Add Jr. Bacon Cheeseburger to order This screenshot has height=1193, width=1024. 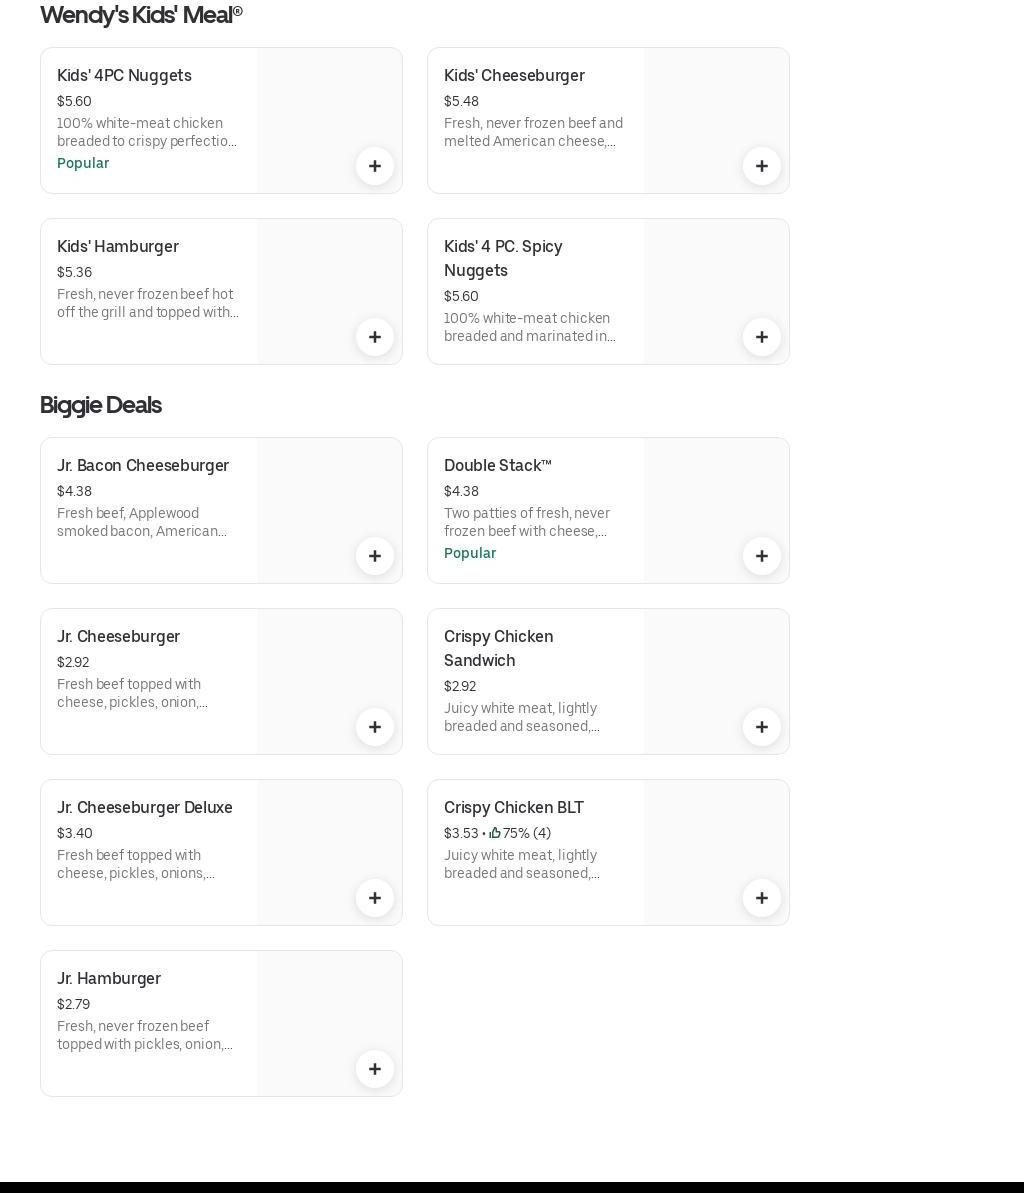(x=375, y=556)
